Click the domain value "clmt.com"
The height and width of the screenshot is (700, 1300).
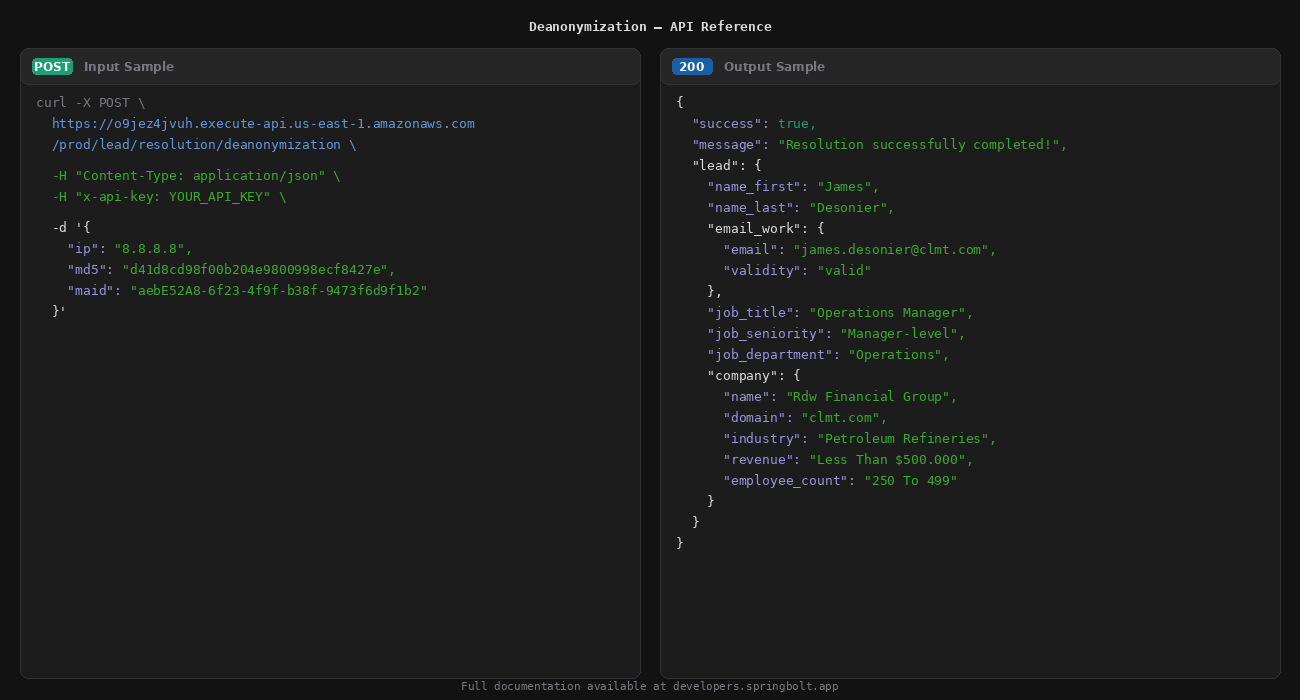pos(844,418)
